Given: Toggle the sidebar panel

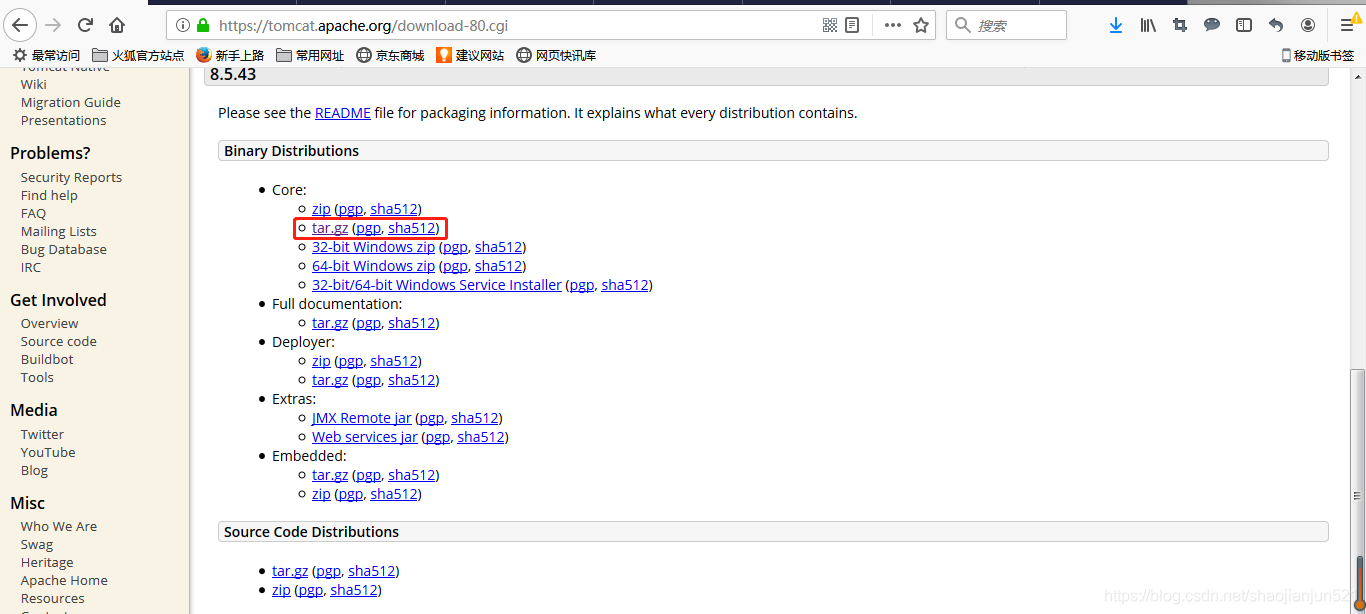Looking at the screenshot, I should click(x=1244, y=25).
